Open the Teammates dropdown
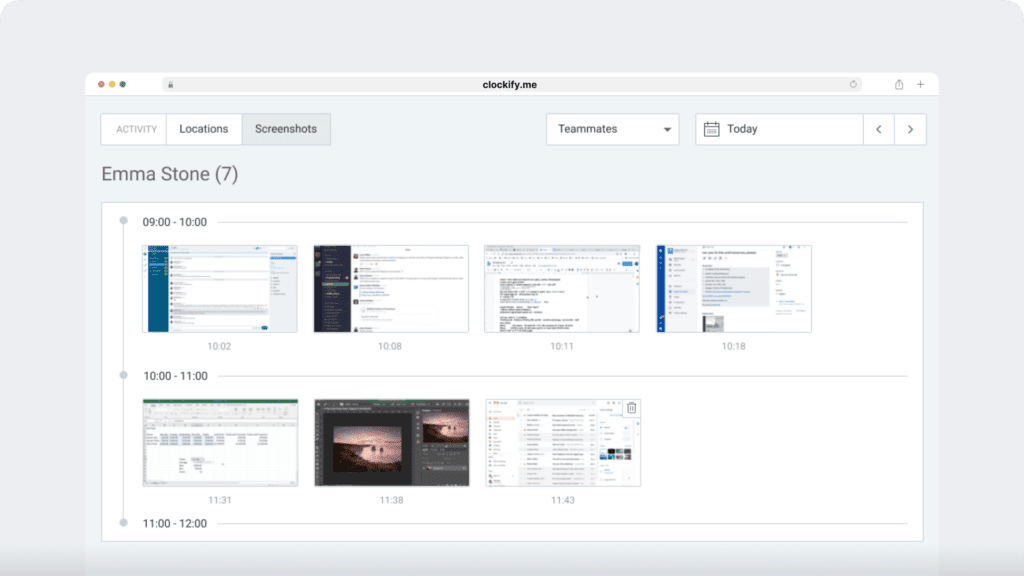The width and height of the screenshot is (1024, 576). click(612, 129)
